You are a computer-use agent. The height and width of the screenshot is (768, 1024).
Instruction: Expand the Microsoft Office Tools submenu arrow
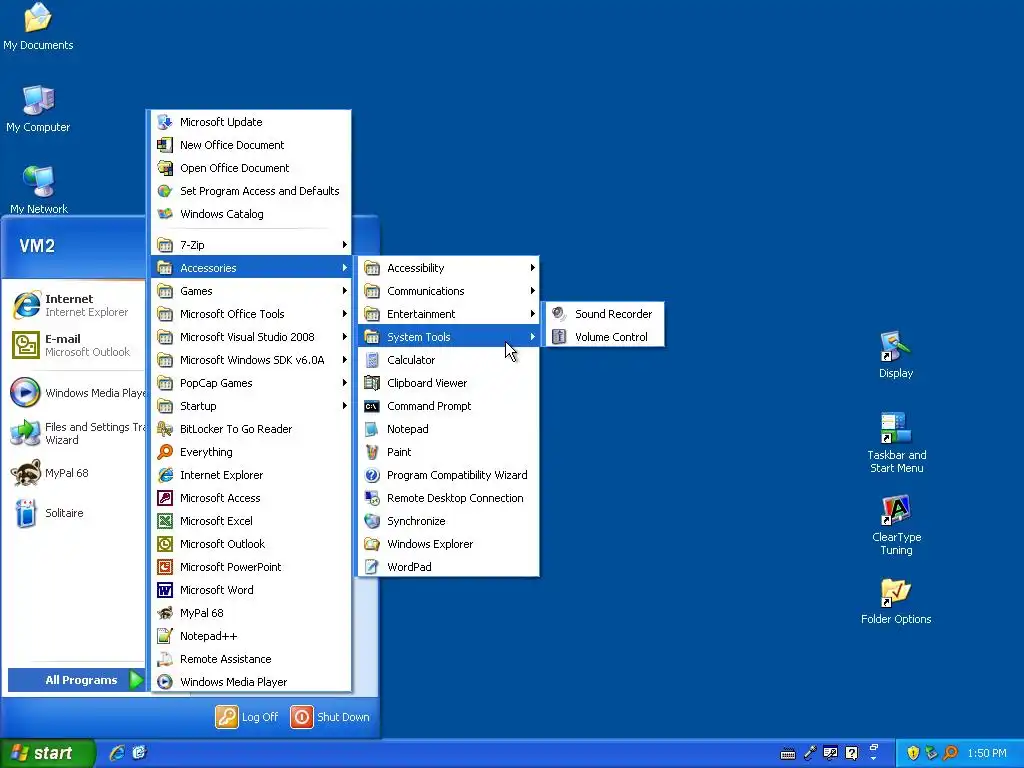click(344, 314)
